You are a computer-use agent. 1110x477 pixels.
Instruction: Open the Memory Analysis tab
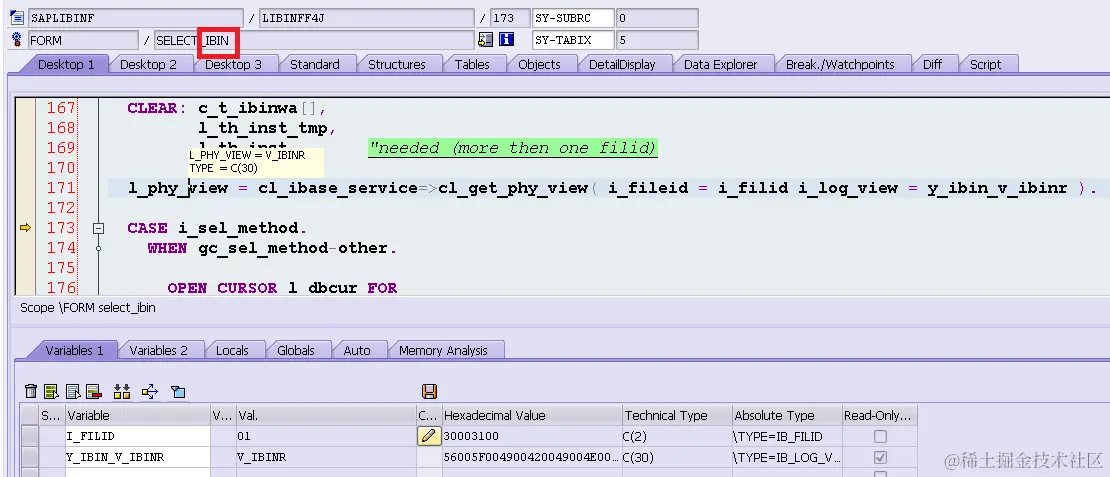pyautogui.click(x=443, y=350)
